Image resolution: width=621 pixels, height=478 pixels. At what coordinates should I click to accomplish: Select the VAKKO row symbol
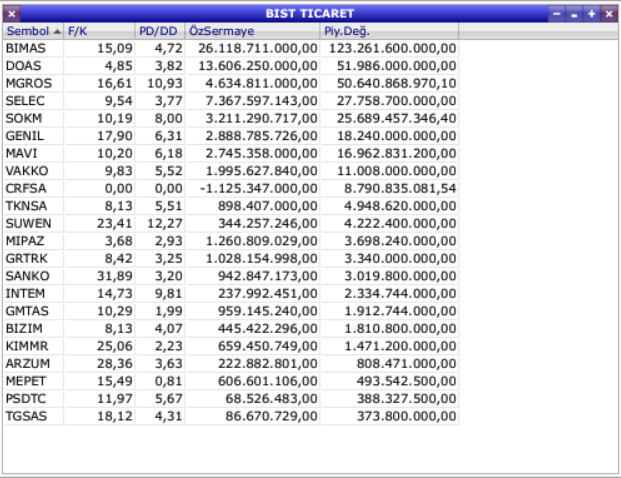coord(27,171)
